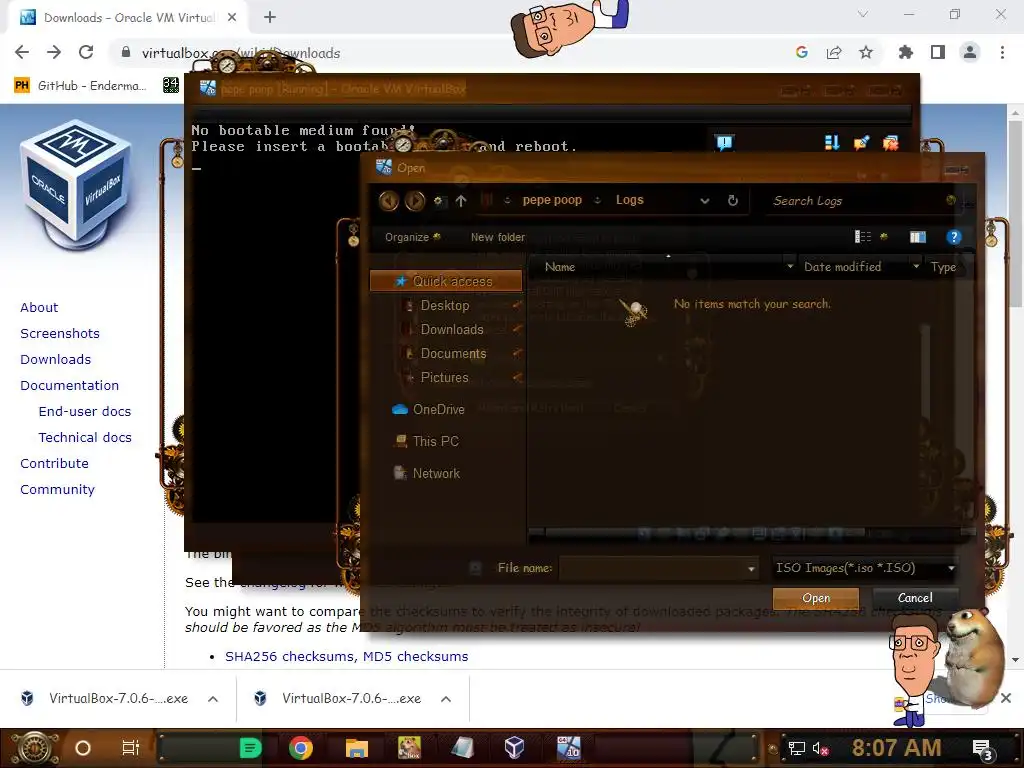Open VirtualBox cube icon on taskbar
This screenshot has height=768, width=1024.
(x=514, y=747)
